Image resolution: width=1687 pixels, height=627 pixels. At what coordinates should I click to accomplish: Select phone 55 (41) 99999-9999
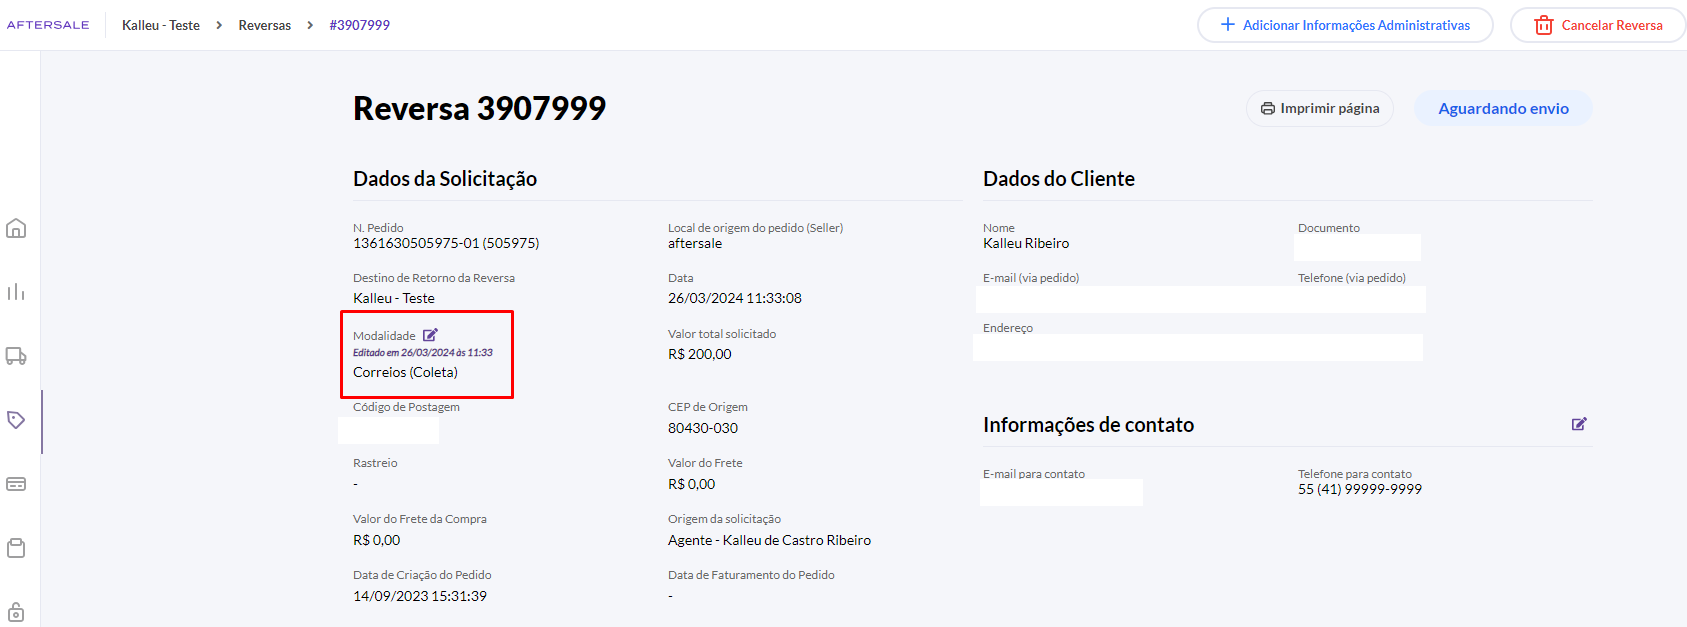(1360, 489)
